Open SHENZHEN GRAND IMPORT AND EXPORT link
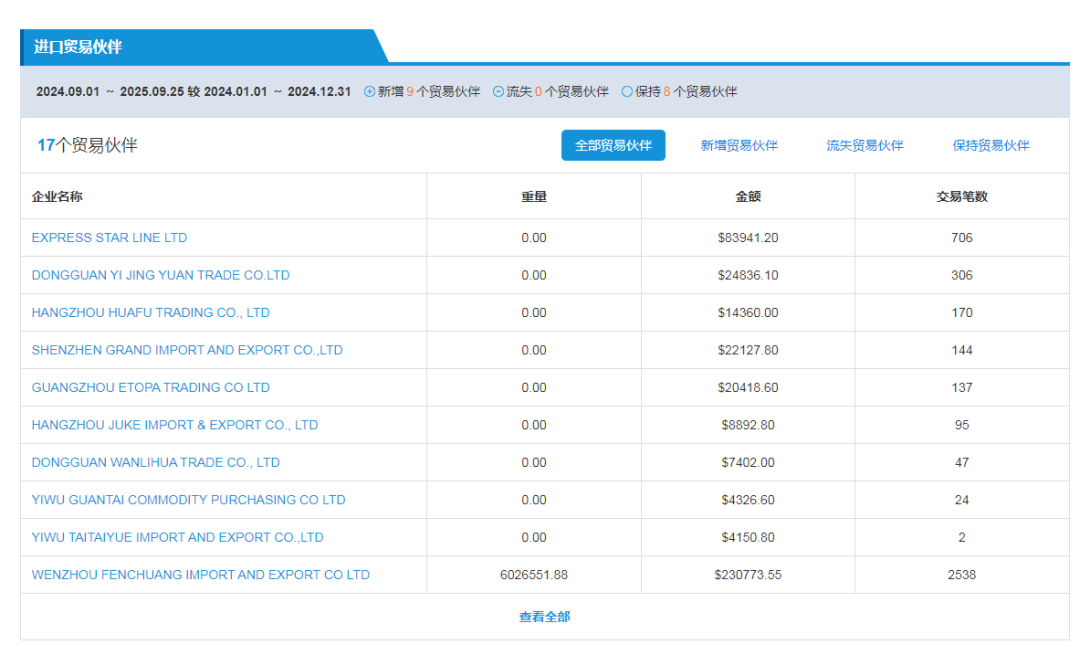 (x=187, y=350)
